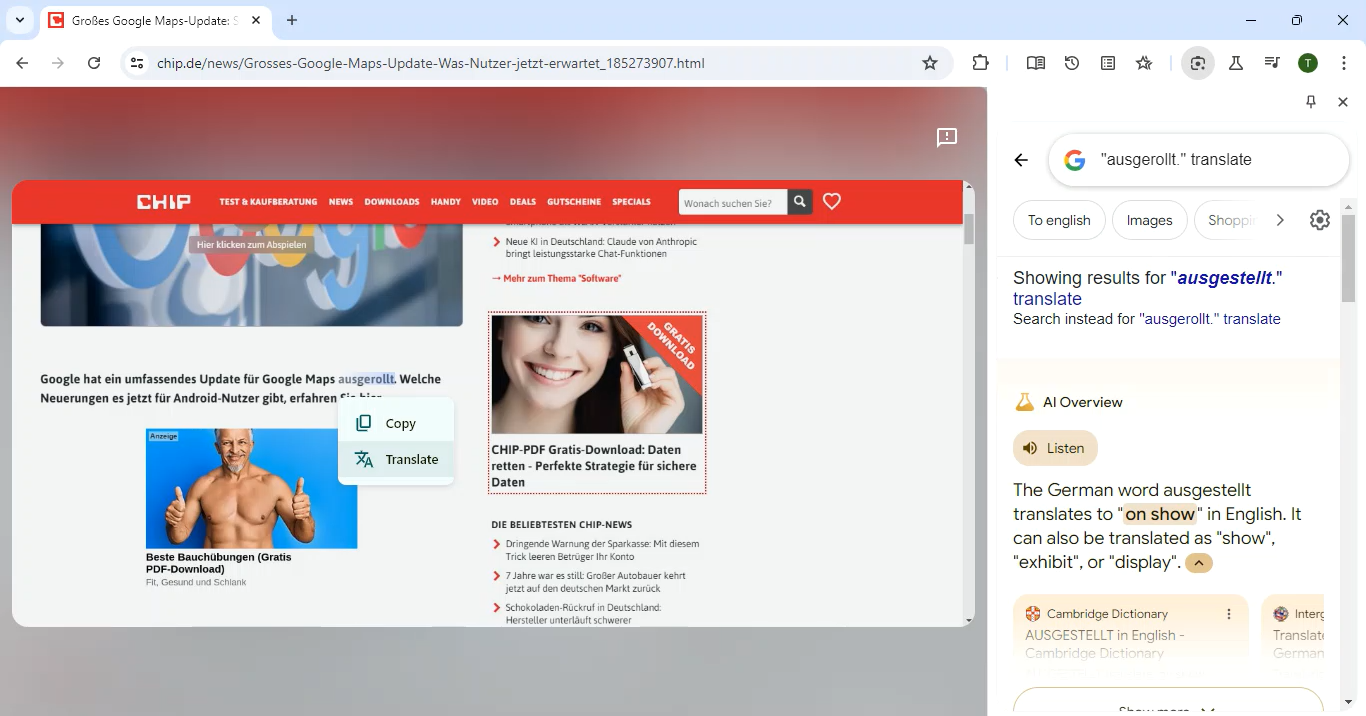Open Schokoladen-Rückruf in Deutschland article
The width and height of the screenshot is (1366, 716).
pos(583,613)
